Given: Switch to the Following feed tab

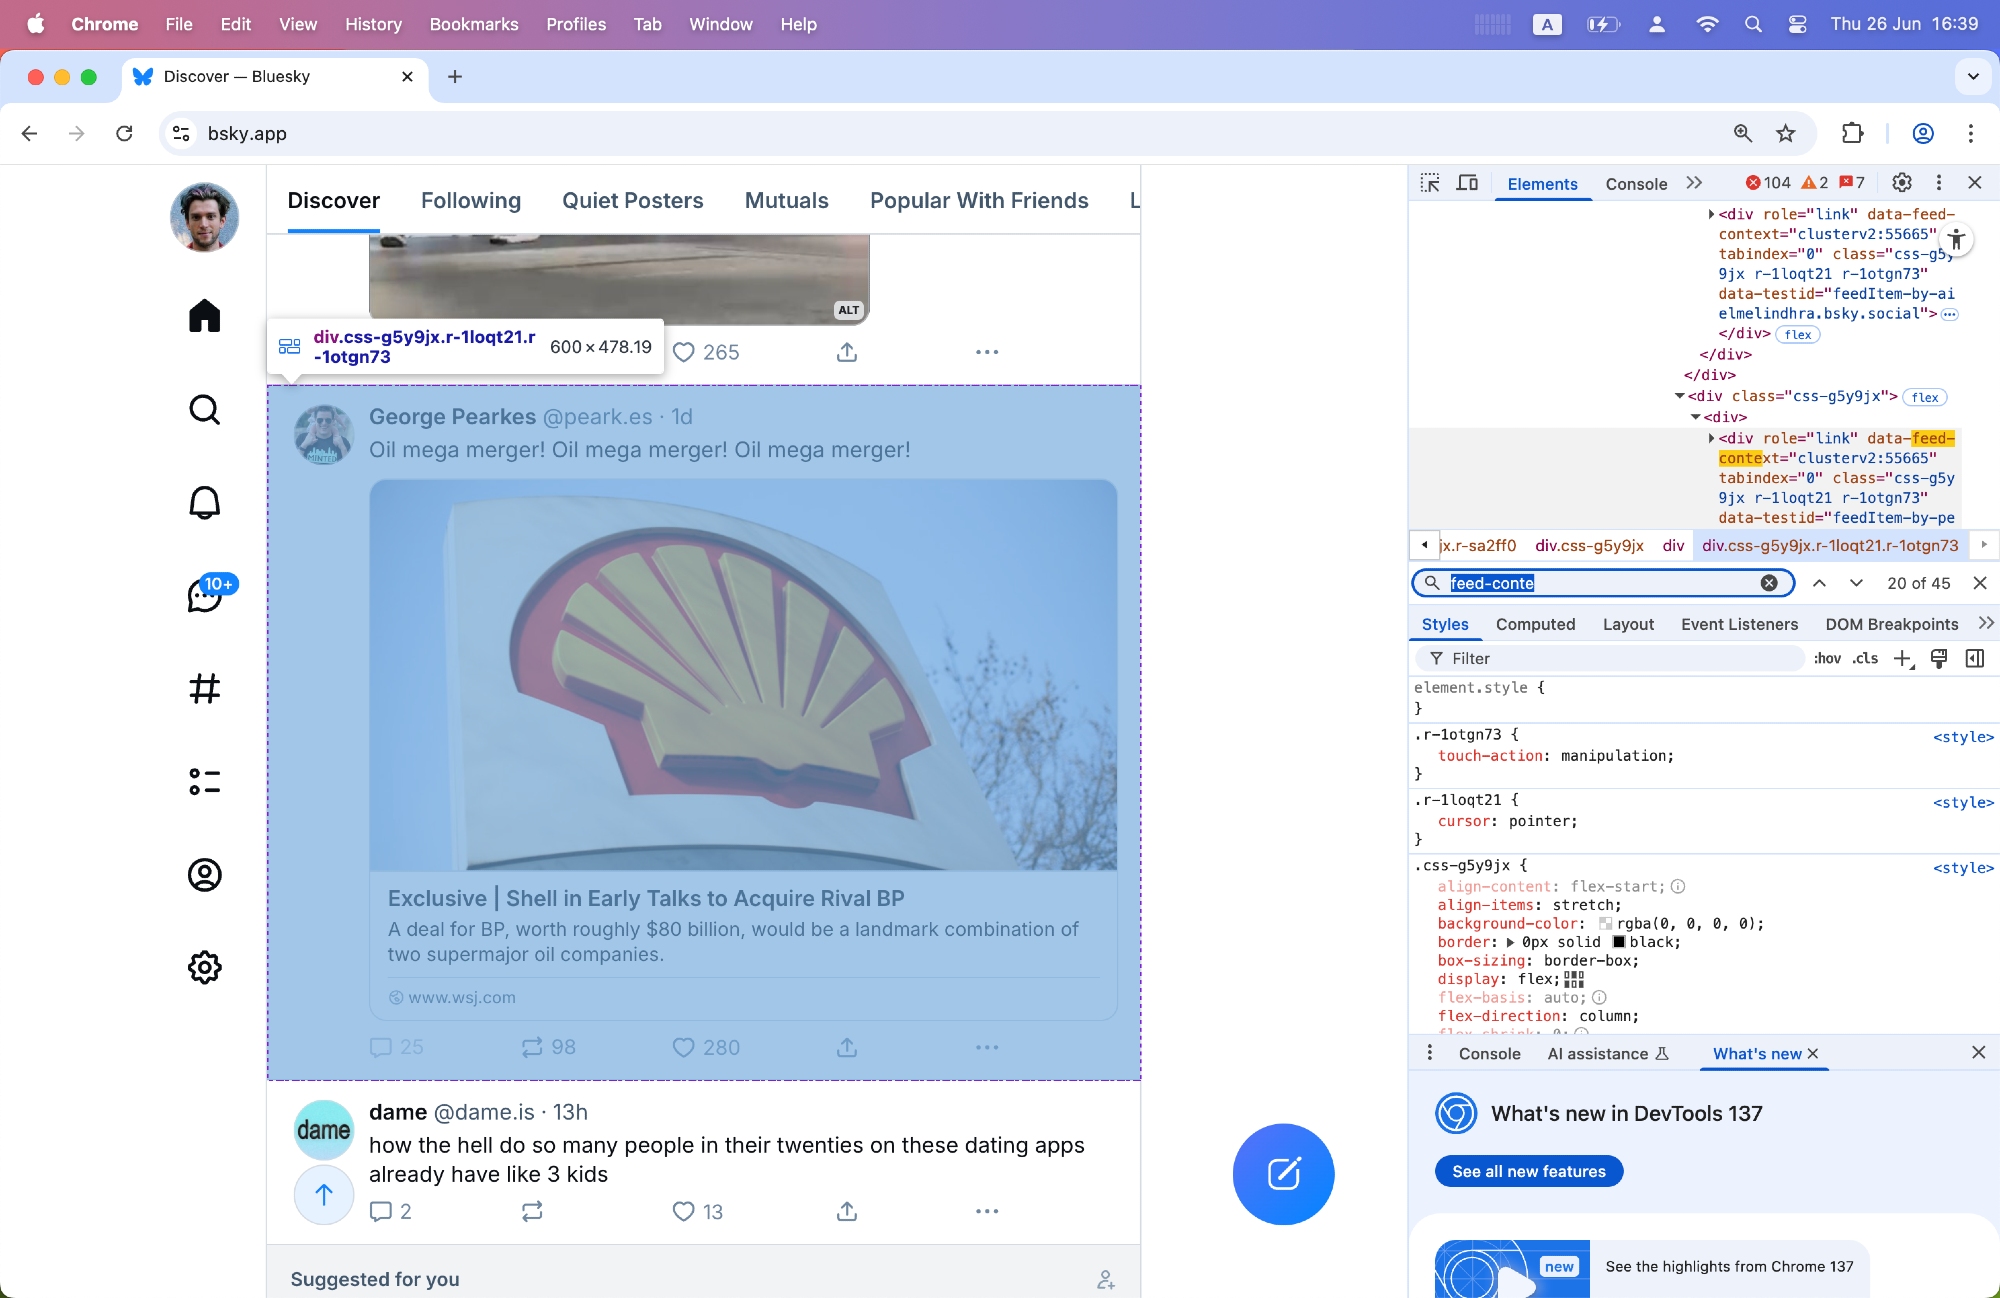Looking at the screenshot, I should [x=471, y=200].
